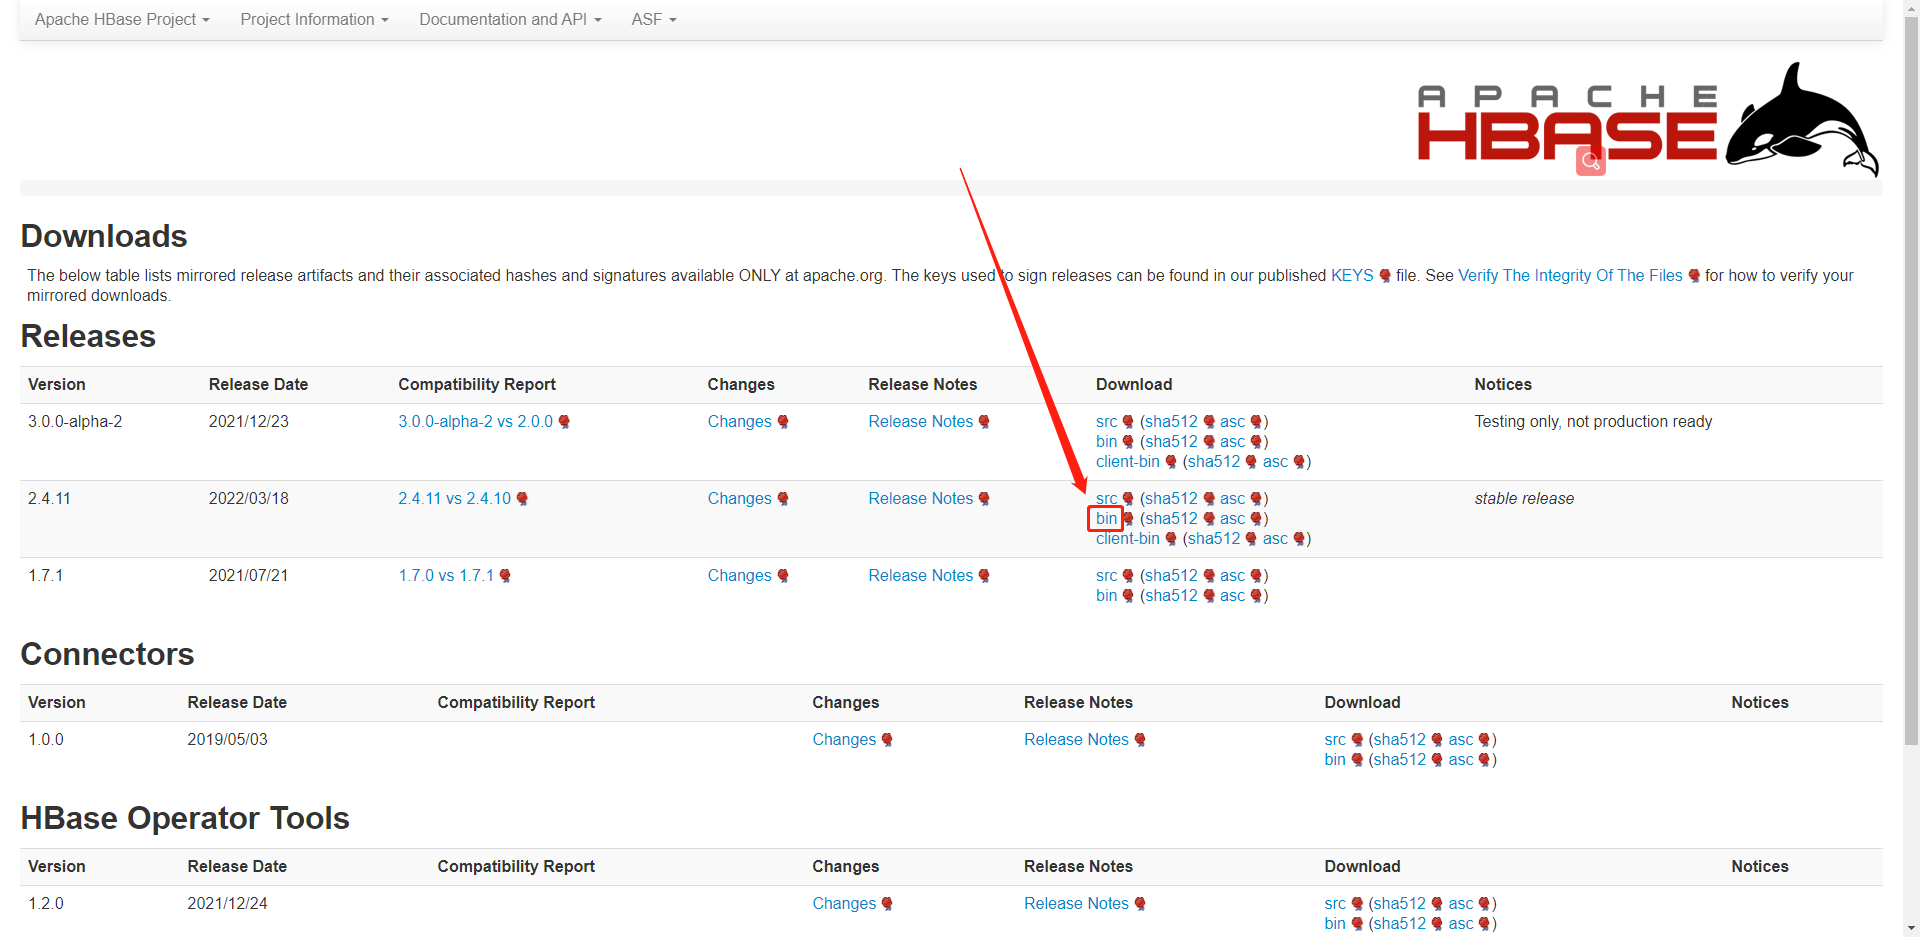Select the 'stable release' notice text
The width and height of the screenshot is (1920, 937).
click(1524, 498)
